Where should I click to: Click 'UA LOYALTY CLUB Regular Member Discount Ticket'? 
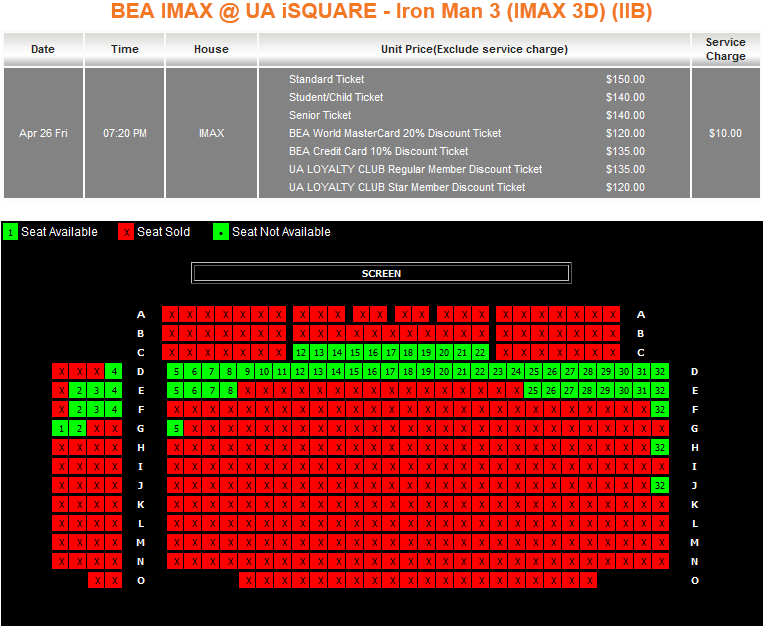416,169
